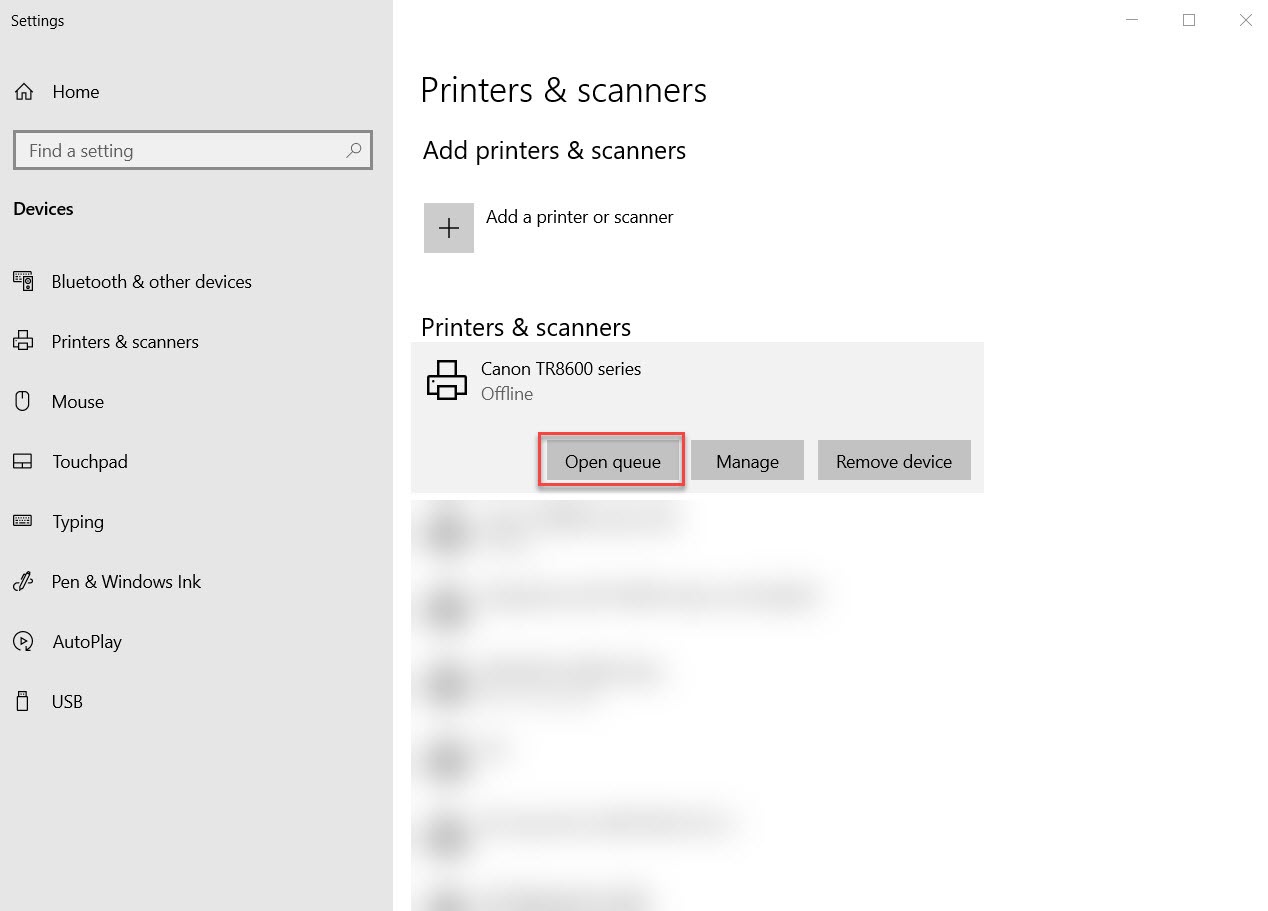The image size is (1268, 911).
Task: Click the AutoPlay sidebar icon
Action: [22, 641]
